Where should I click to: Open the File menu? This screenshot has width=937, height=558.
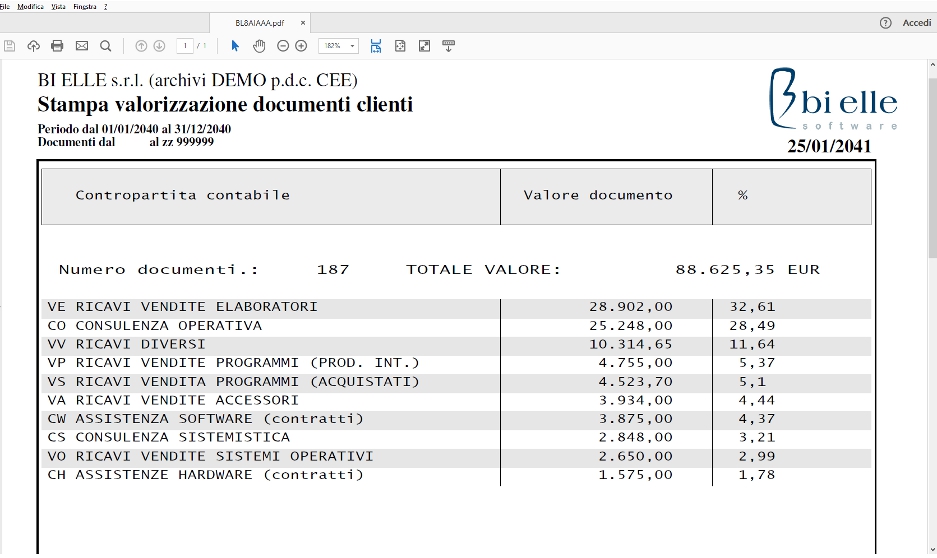(x=5, y=7)
